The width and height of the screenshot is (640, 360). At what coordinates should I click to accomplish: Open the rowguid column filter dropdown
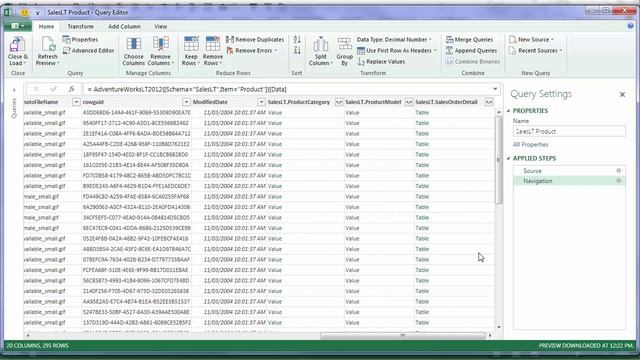click(x=186, y=102)
